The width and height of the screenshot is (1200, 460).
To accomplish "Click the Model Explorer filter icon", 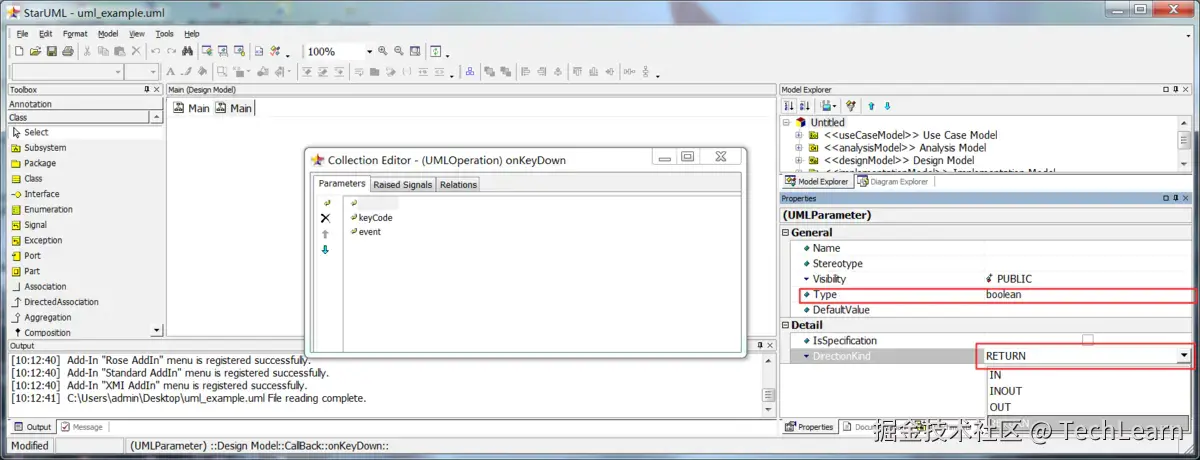I will point(851,105).
